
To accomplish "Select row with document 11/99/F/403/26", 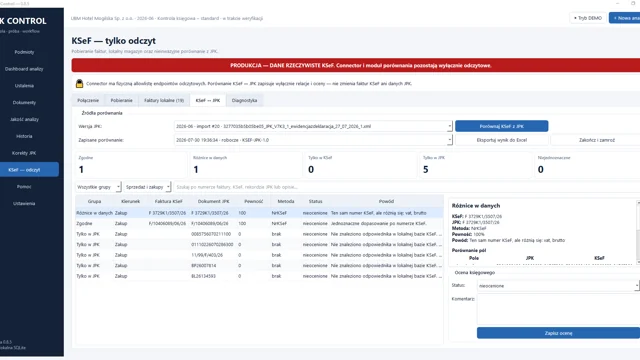I will tap(259, 255).
